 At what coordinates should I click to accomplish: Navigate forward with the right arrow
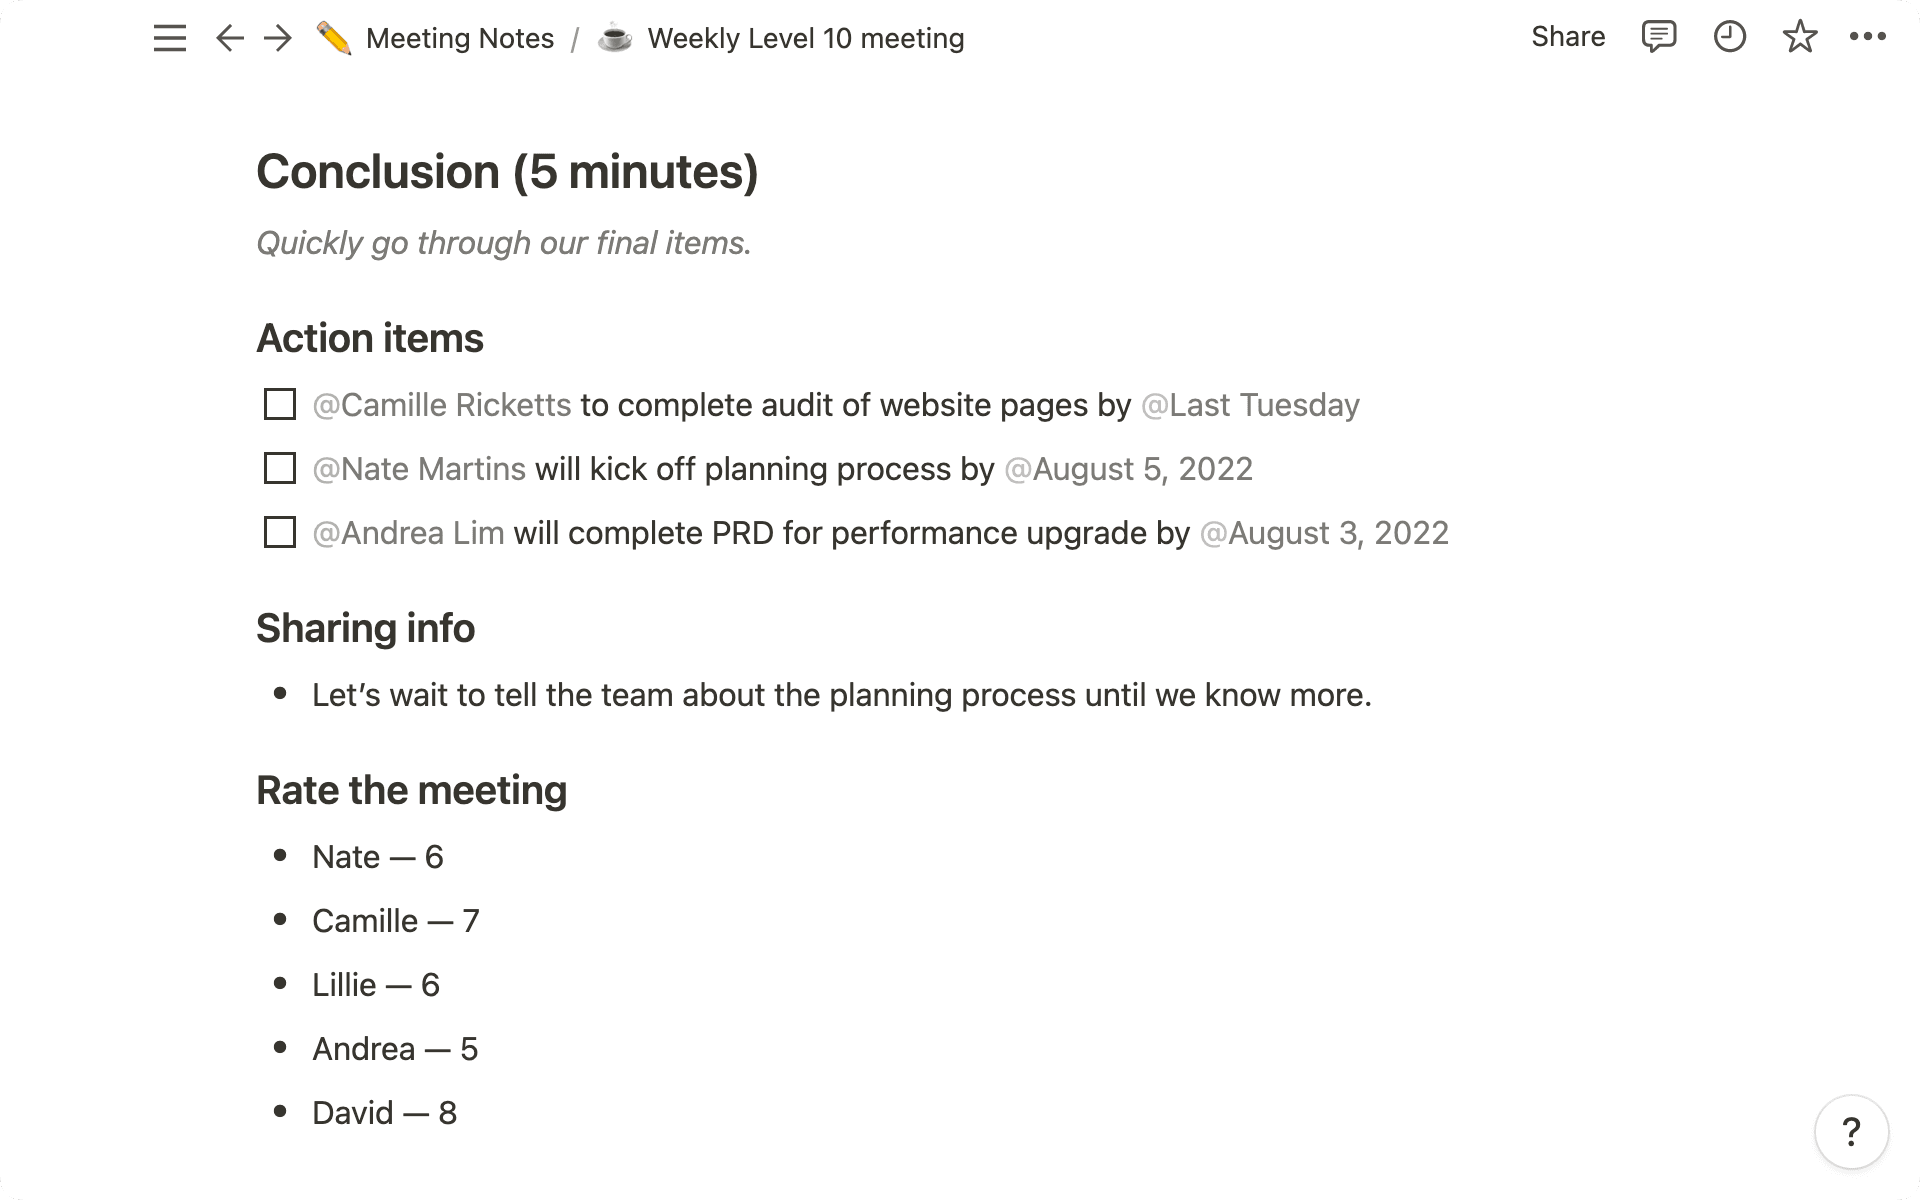[277, 37]
